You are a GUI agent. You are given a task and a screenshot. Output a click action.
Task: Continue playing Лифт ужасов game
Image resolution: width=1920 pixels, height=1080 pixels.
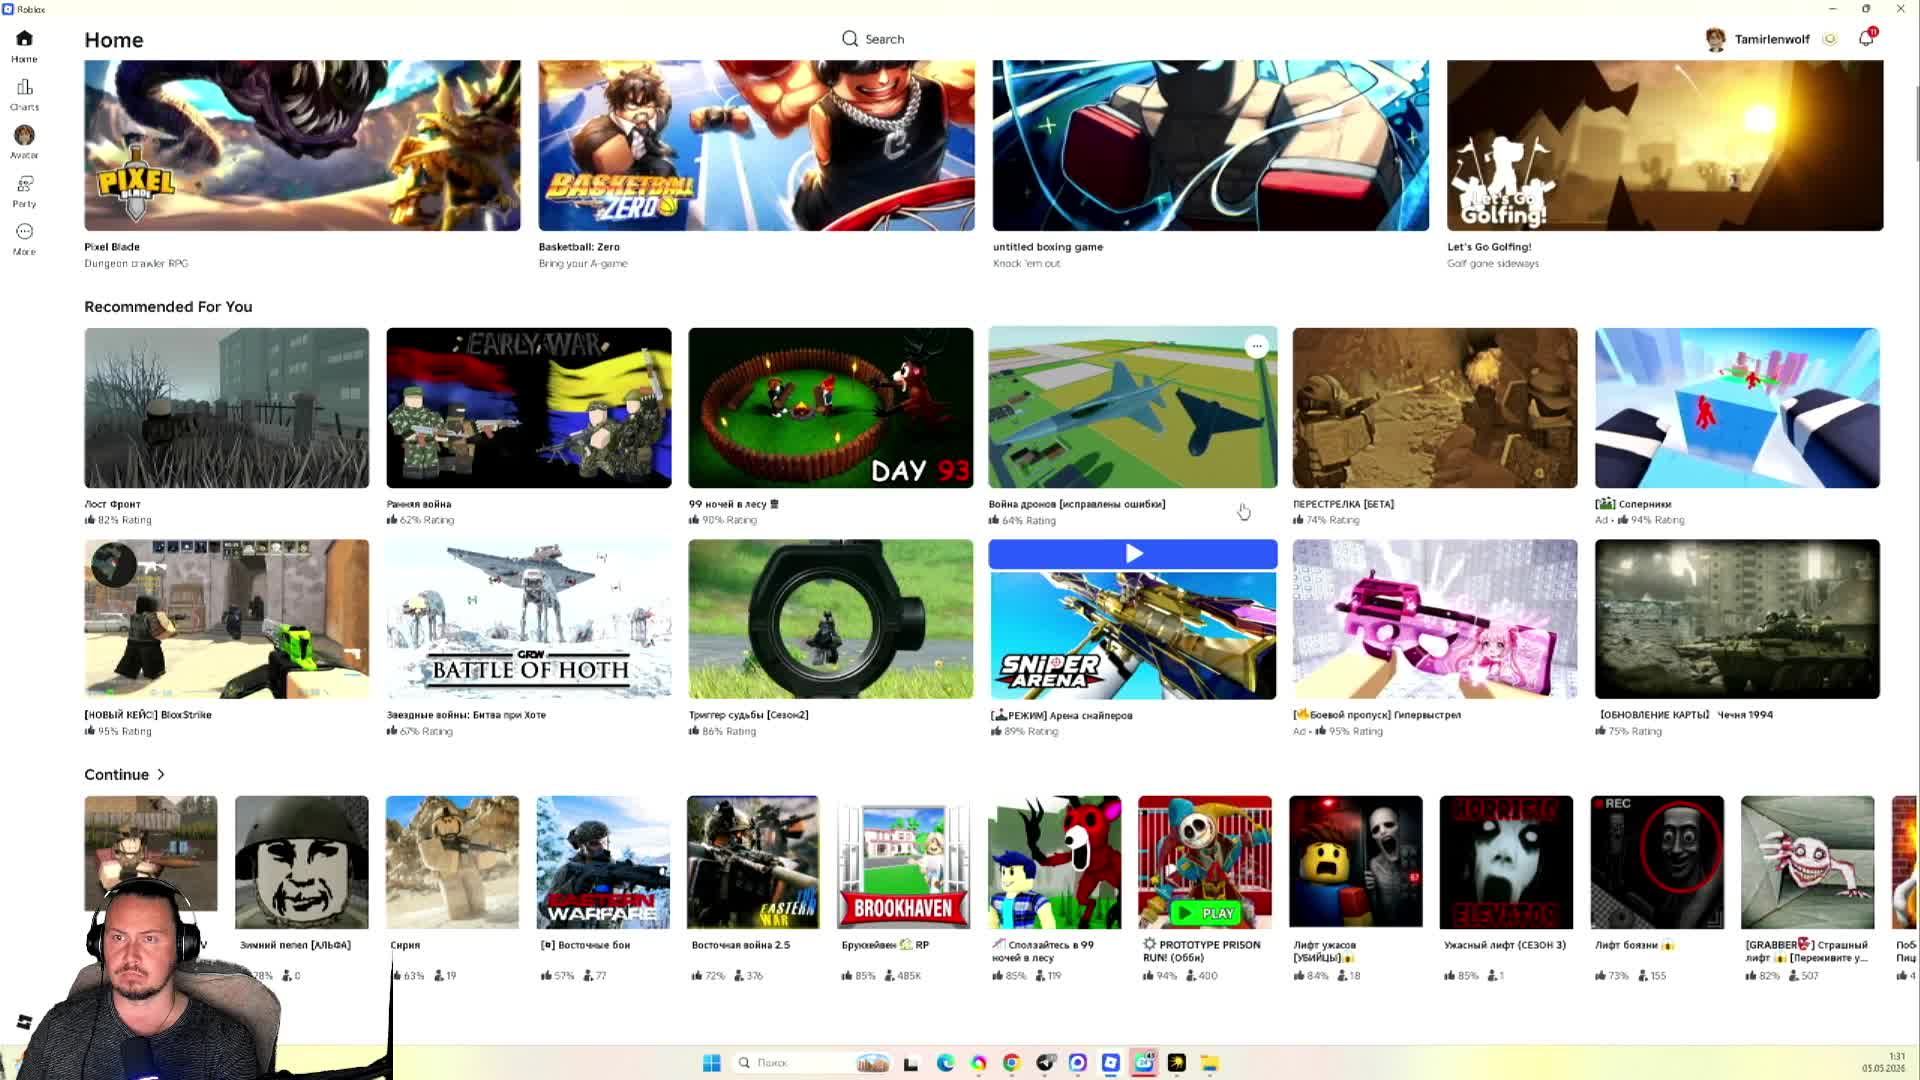coord(1355,862)
